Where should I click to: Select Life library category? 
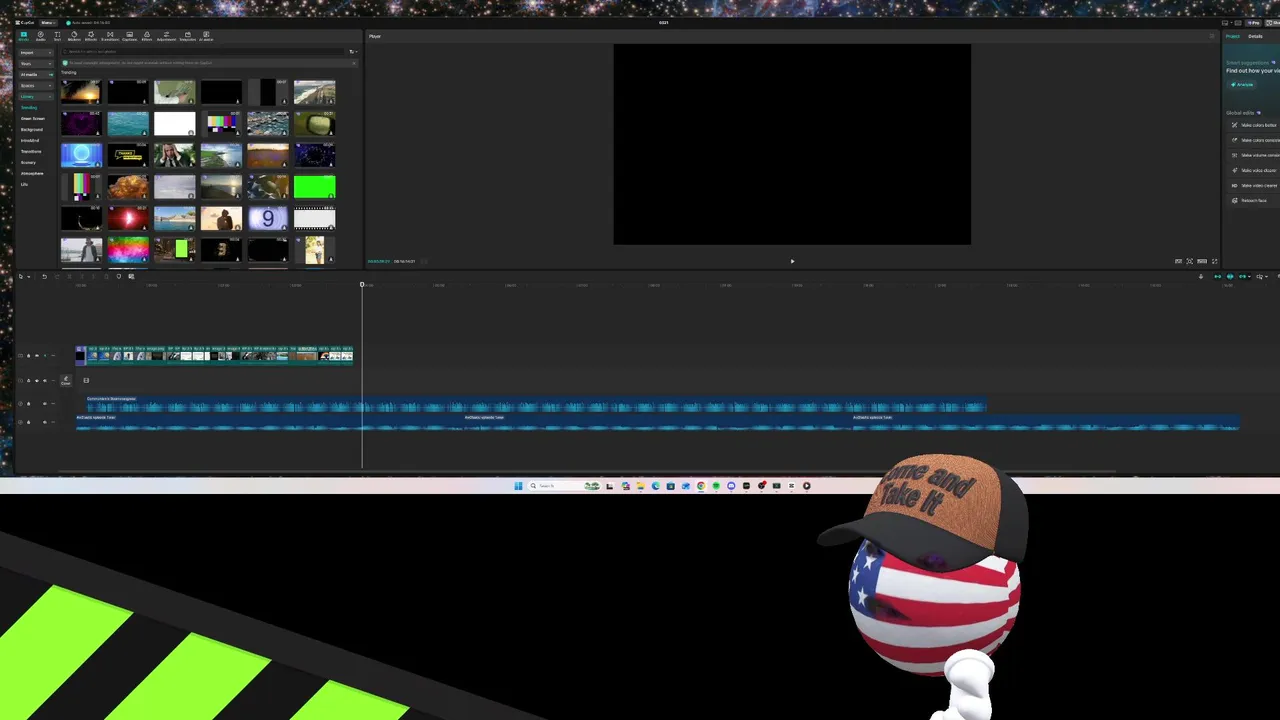(x=25, y=185)
